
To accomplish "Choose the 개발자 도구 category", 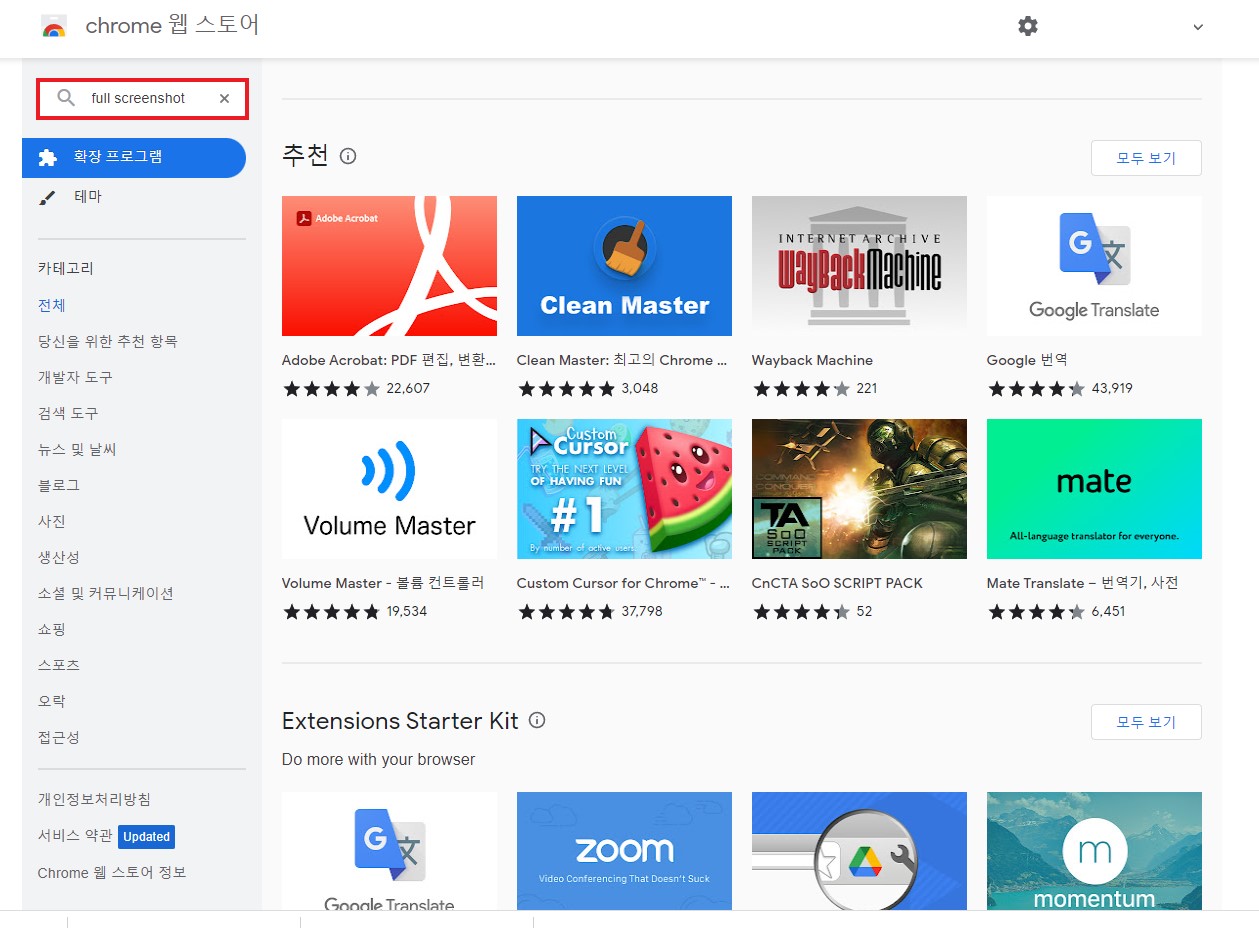I will pos(75,377).
